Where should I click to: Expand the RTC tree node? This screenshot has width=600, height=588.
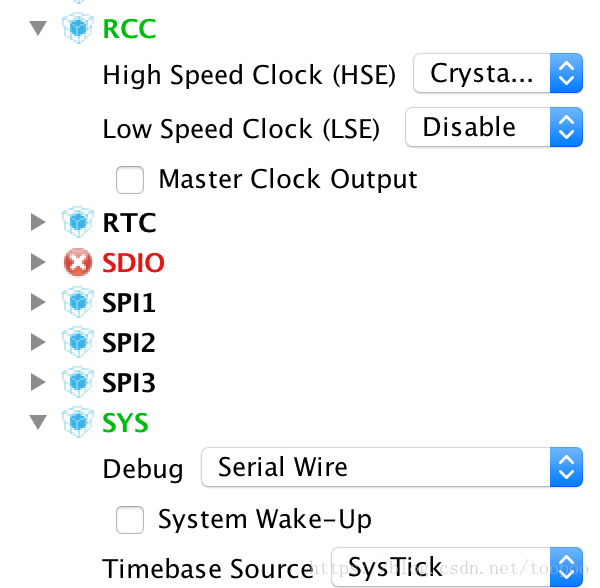tap(39, 222)
